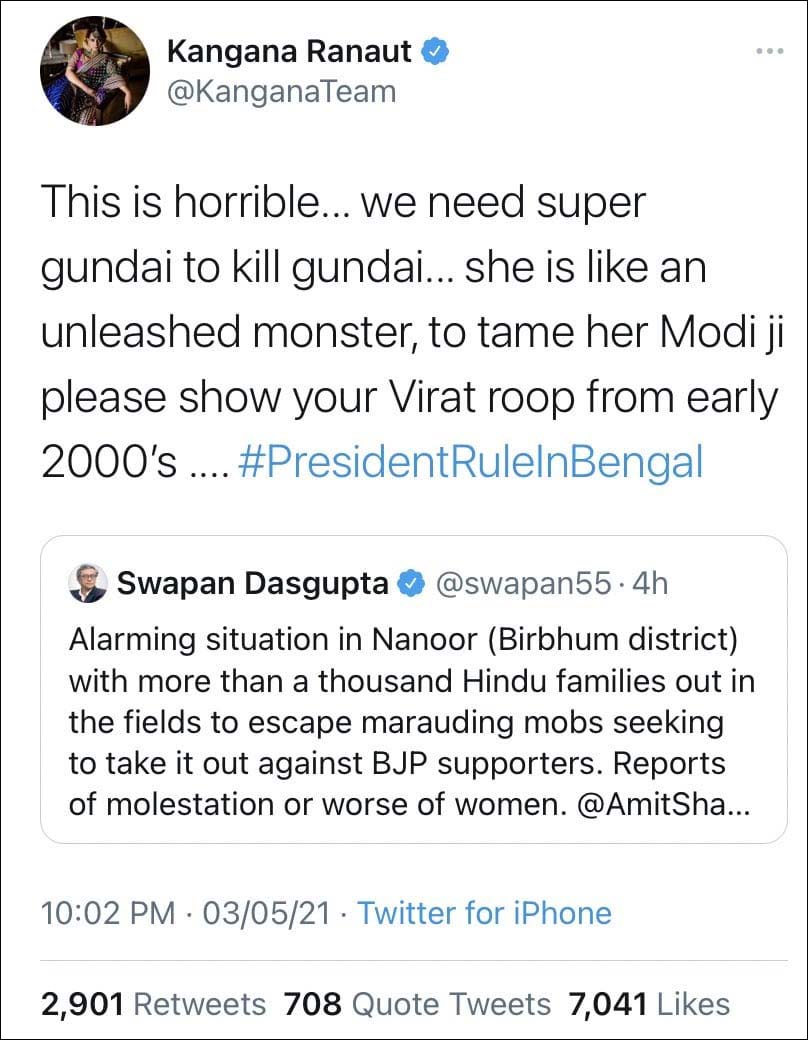Open the @KanganaTeam handle
808x1040 pixels.
point(281,92)
